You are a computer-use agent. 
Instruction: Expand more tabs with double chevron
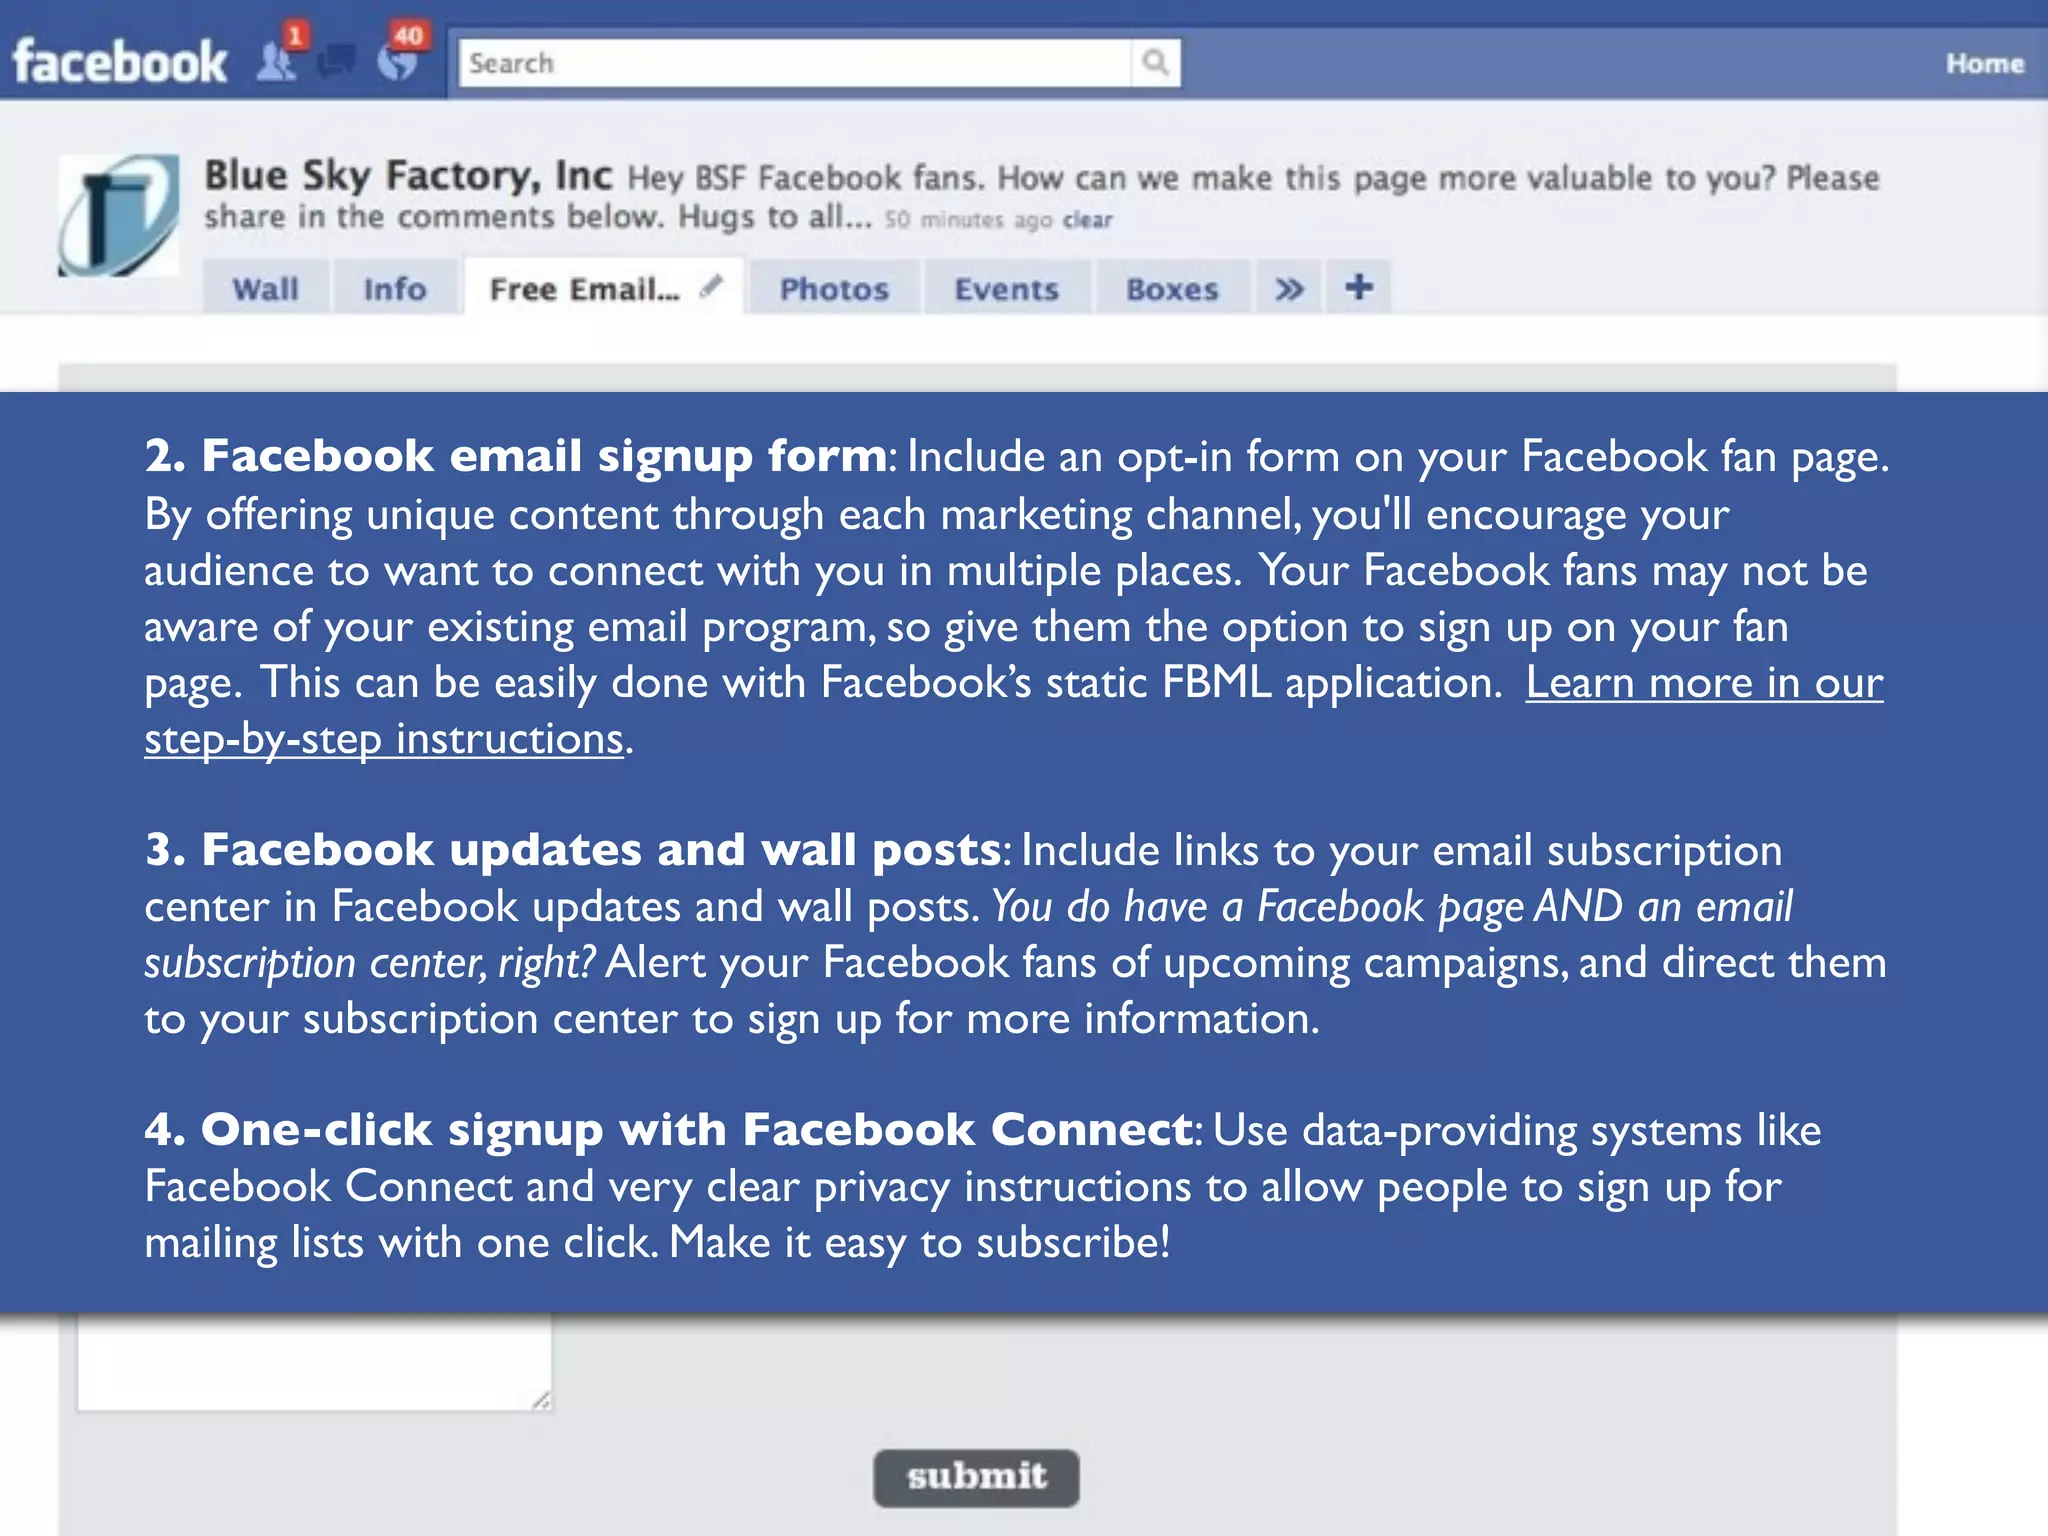1289,288
